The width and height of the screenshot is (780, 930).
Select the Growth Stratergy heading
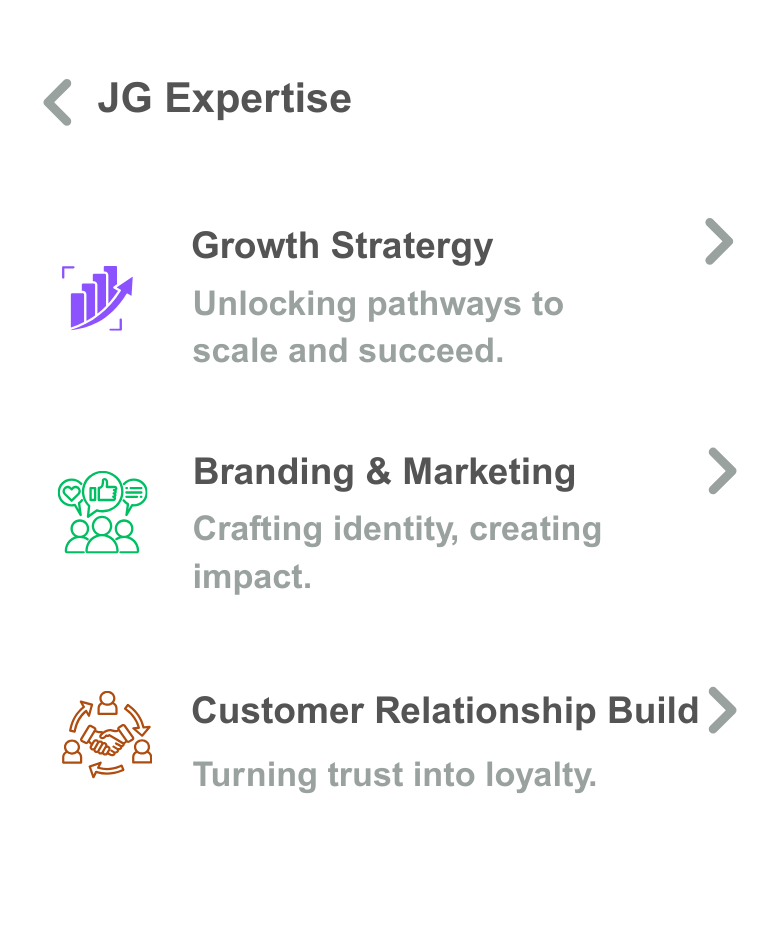[x=342, y=246]
